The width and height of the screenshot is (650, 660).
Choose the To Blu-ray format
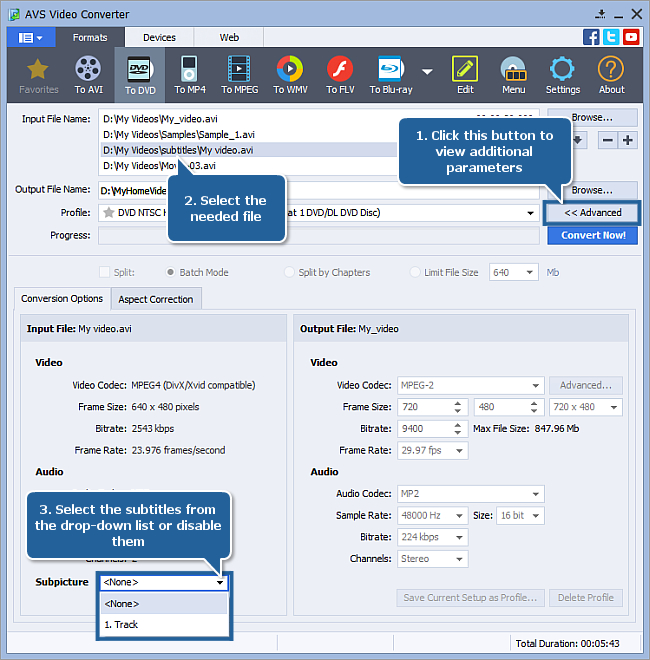coord(391,76)
